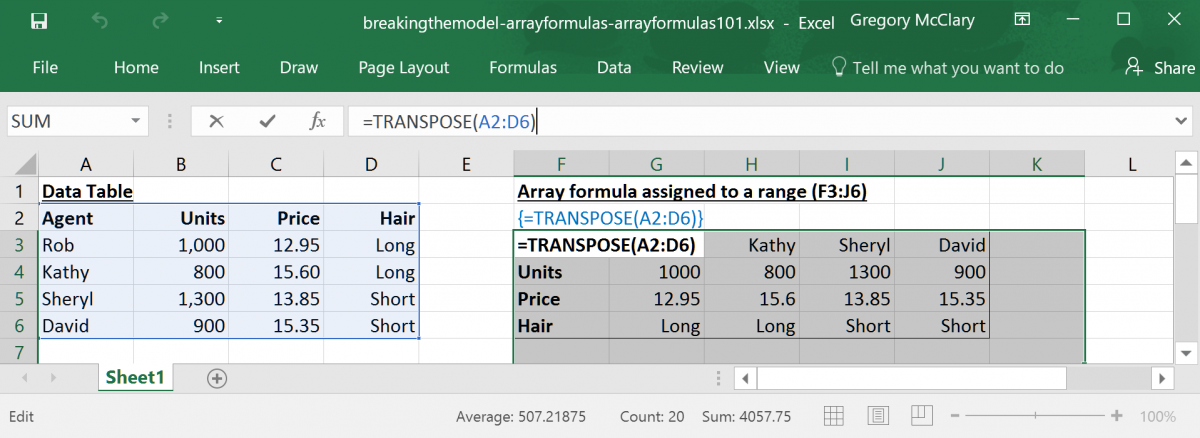Click the cell containing Sheryl in column A

tap(85, 299)
